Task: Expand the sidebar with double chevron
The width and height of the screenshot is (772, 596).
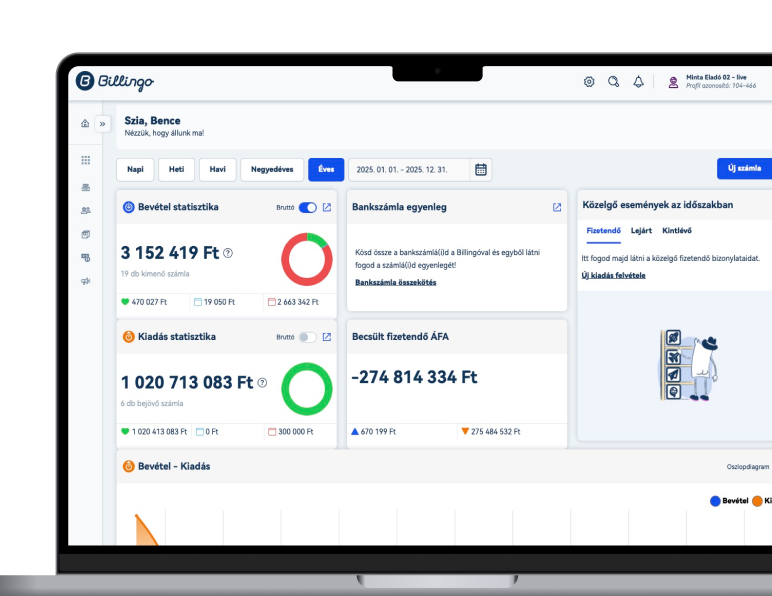Action: (x=102, y=124)
